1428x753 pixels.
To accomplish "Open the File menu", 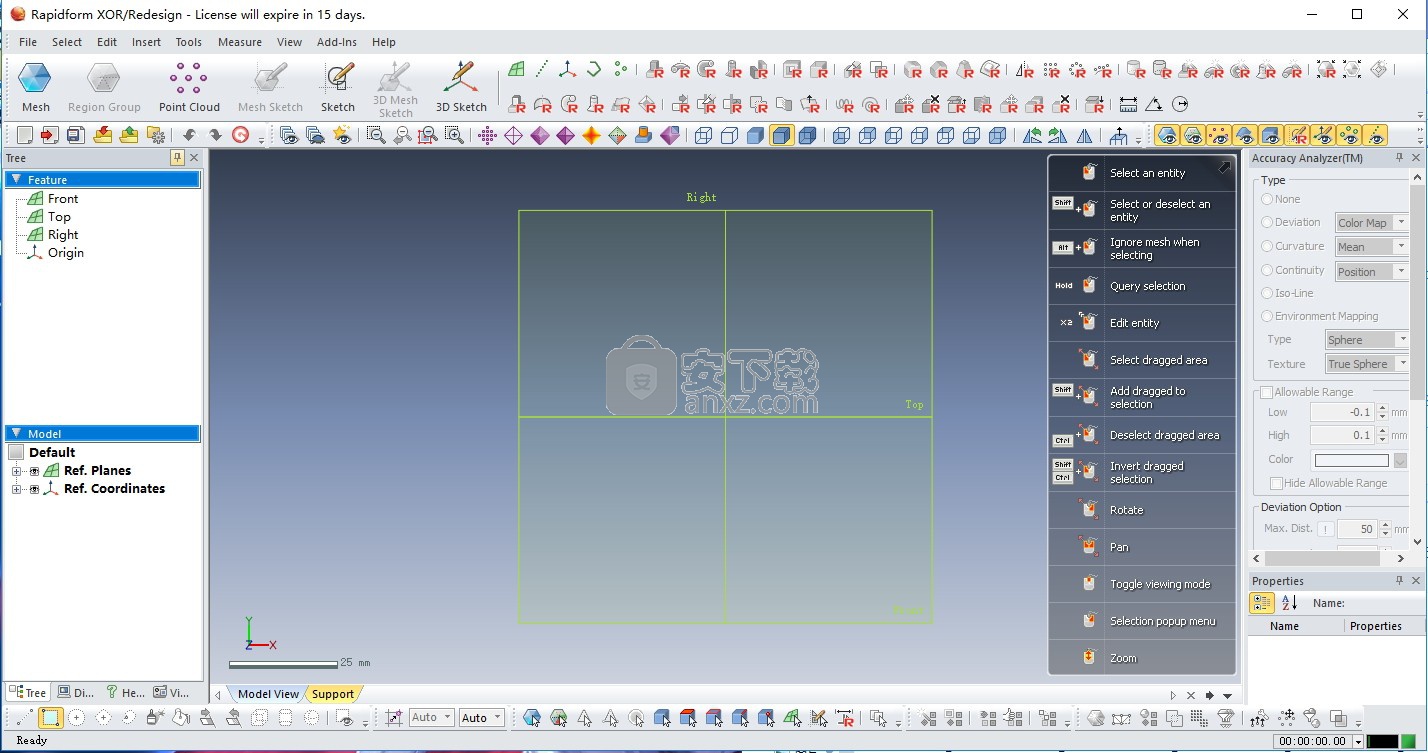I will point(28,42).
